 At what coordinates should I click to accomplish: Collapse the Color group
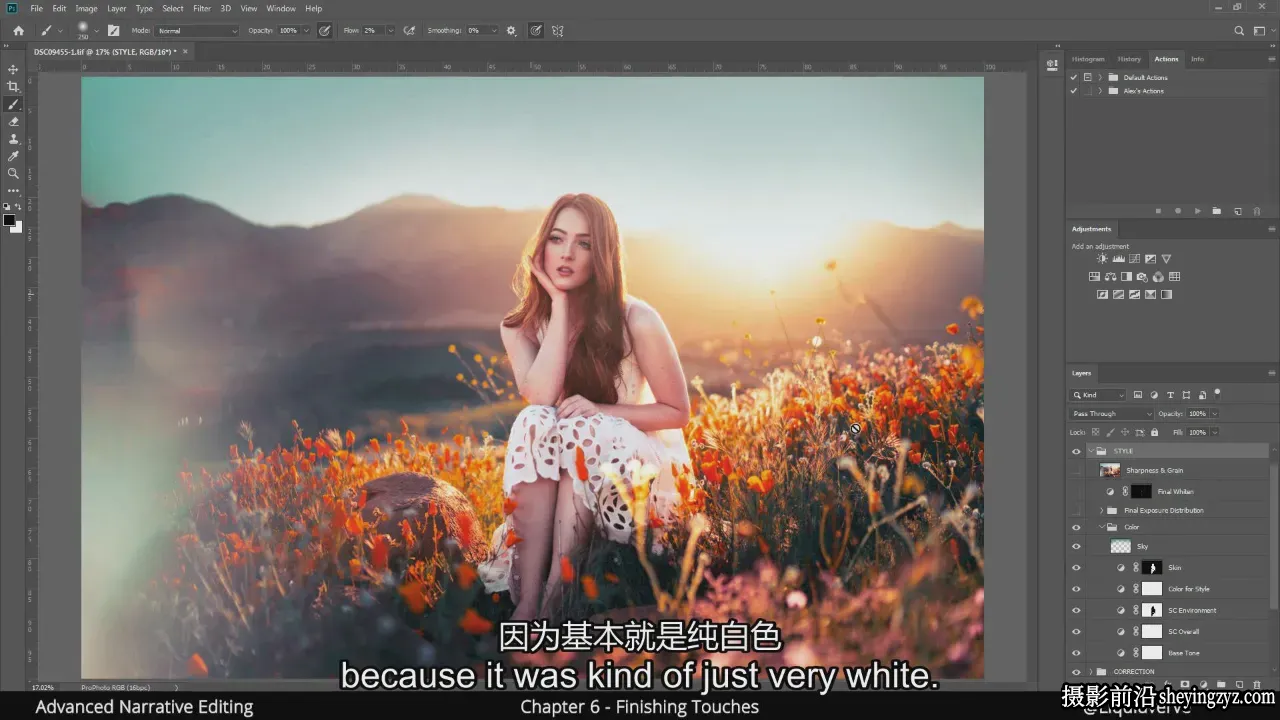[x=1102, y=527]
